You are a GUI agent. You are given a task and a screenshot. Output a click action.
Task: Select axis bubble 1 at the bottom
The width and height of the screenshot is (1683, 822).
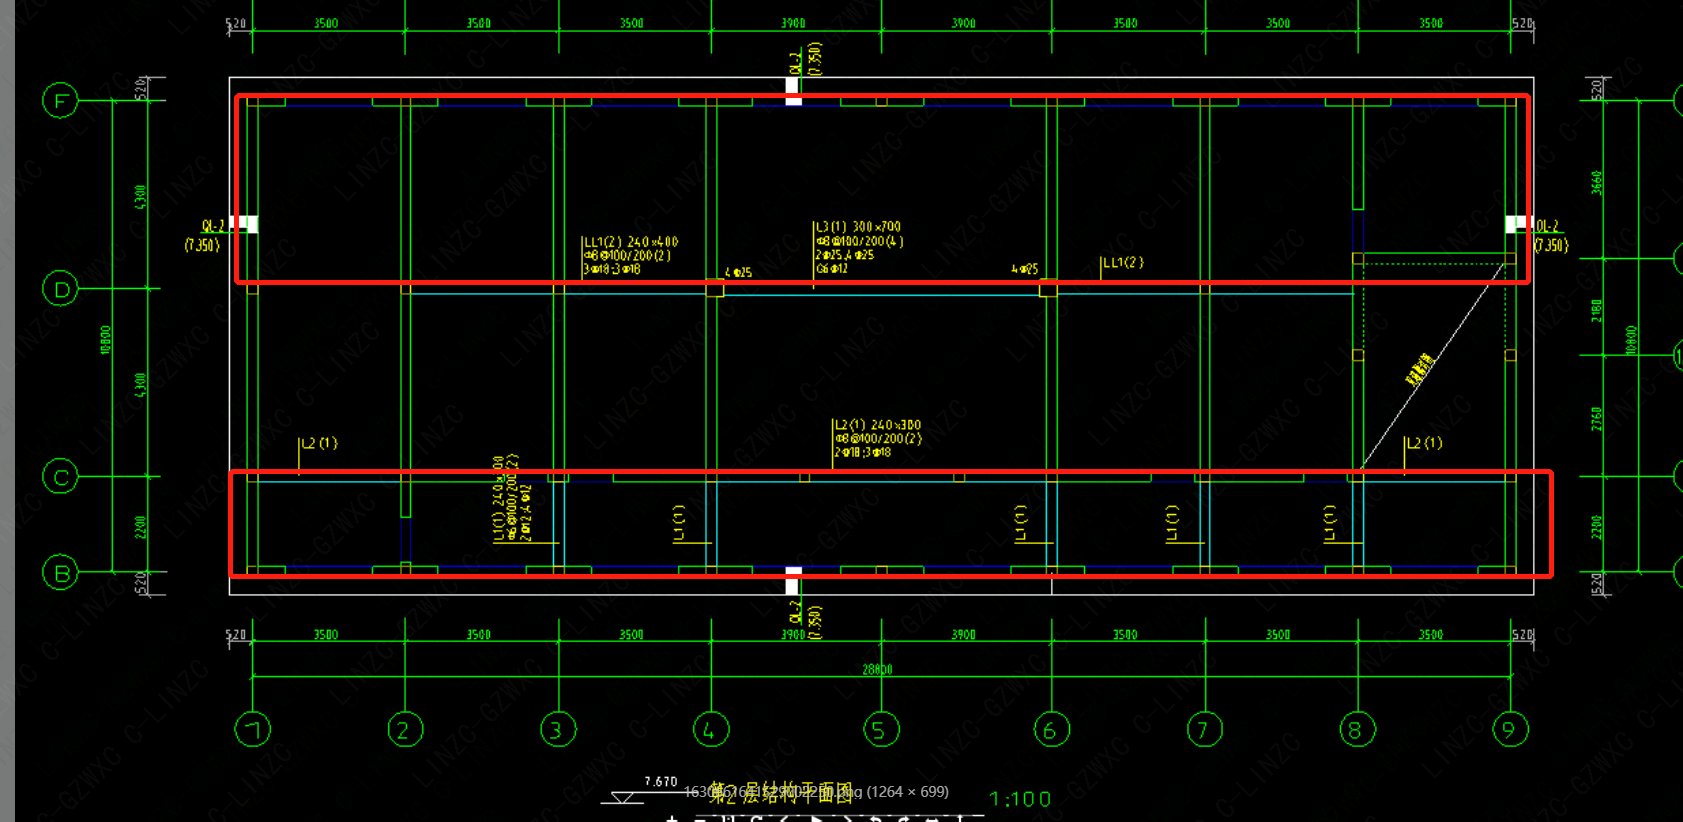tap(253, 729)
